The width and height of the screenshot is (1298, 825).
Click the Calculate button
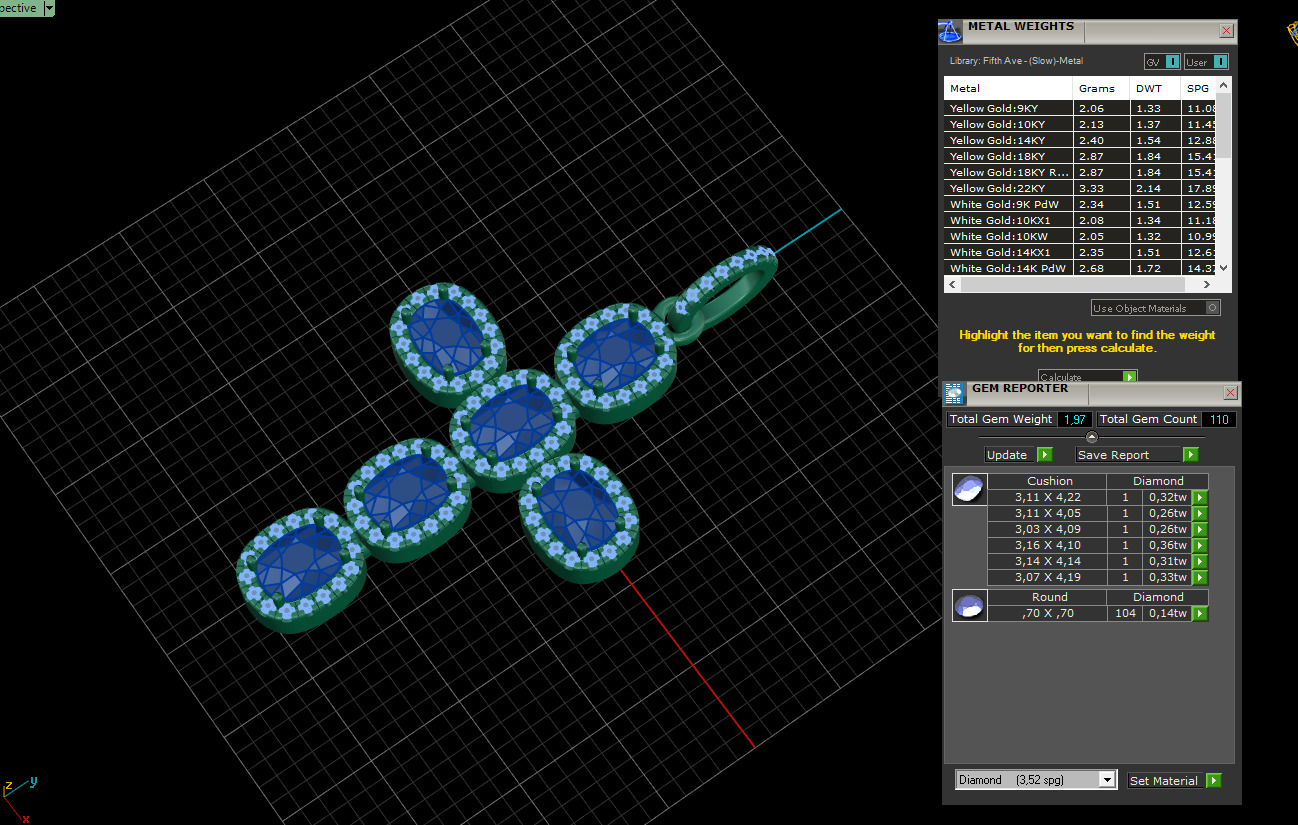1080,377
